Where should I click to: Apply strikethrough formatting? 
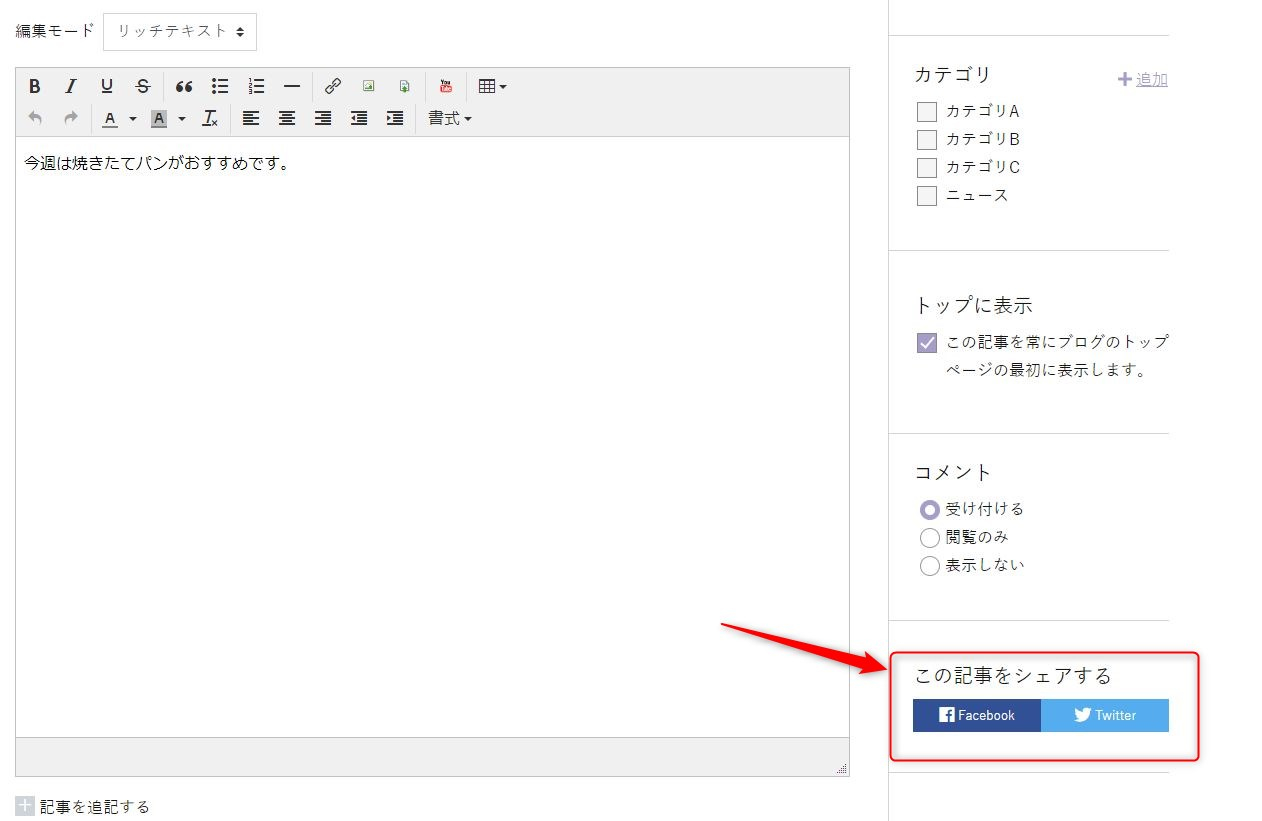click(x=143, y=86)
